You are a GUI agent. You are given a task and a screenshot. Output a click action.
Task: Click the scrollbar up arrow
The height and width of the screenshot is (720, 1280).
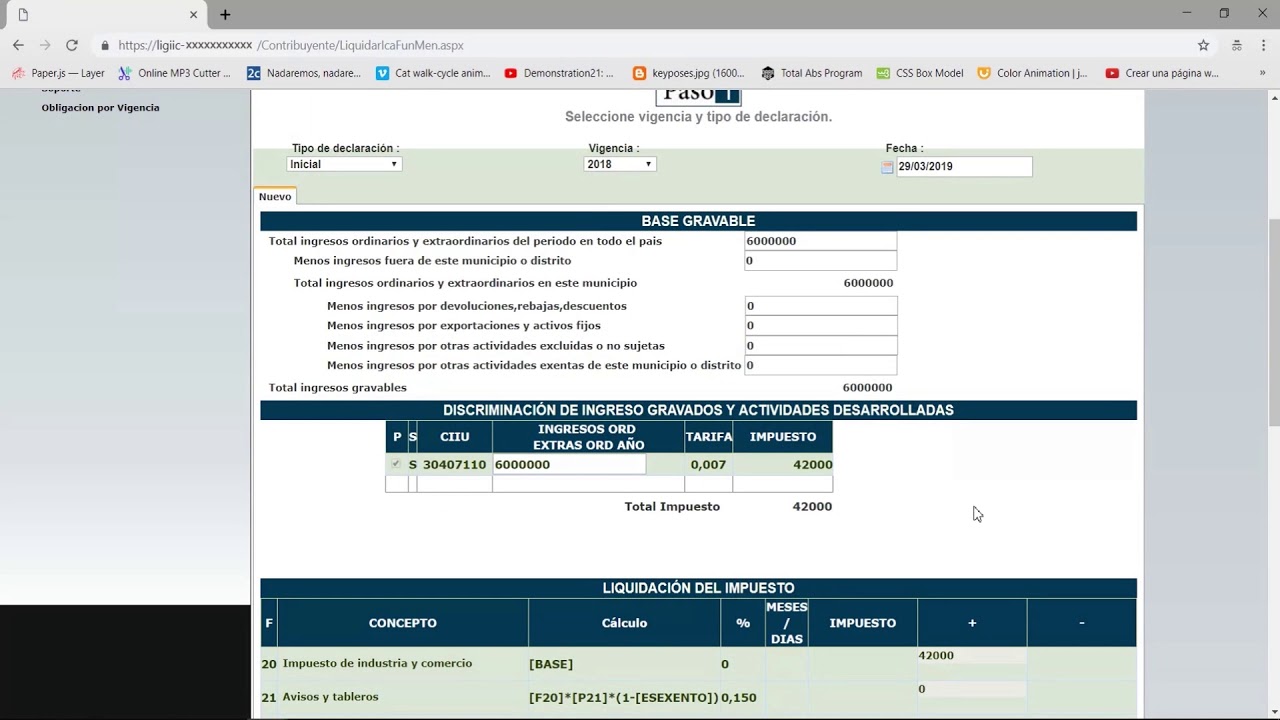[x=1274, y=97]
